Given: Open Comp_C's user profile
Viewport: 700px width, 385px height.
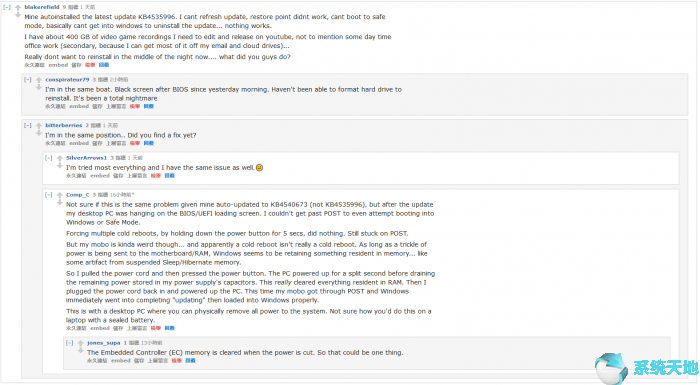Looking at the screenshot, I should click(x=78, y=195).
